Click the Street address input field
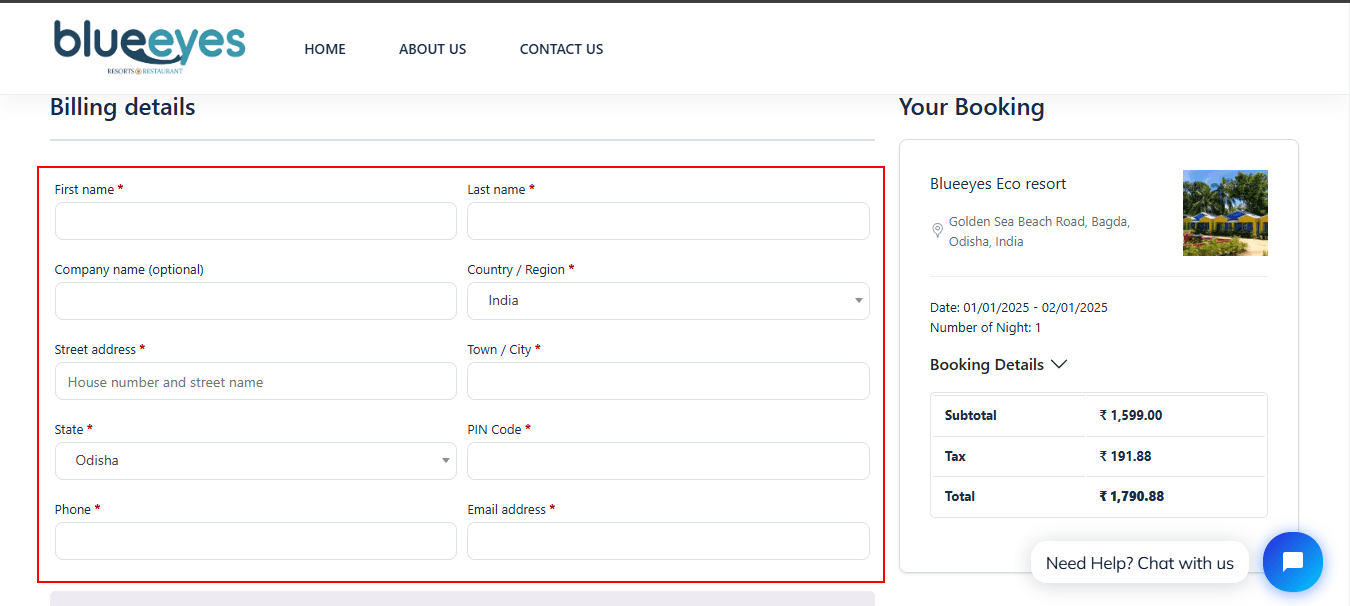 (x=255, y=381)
